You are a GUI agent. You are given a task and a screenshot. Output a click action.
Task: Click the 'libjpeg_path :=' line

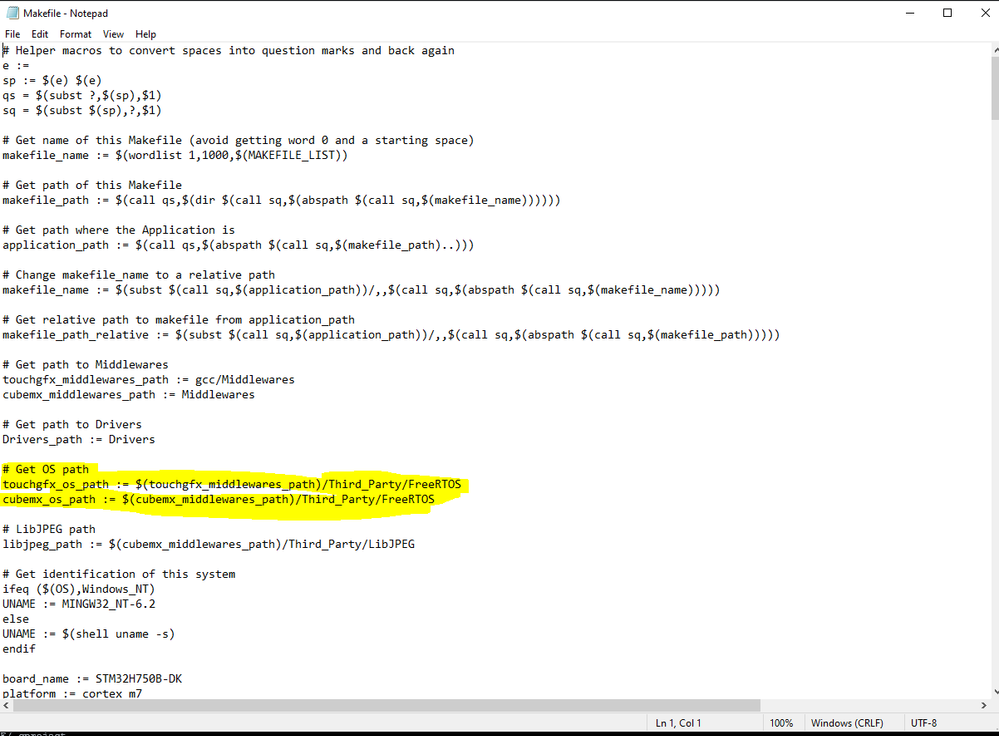[208, 544]
